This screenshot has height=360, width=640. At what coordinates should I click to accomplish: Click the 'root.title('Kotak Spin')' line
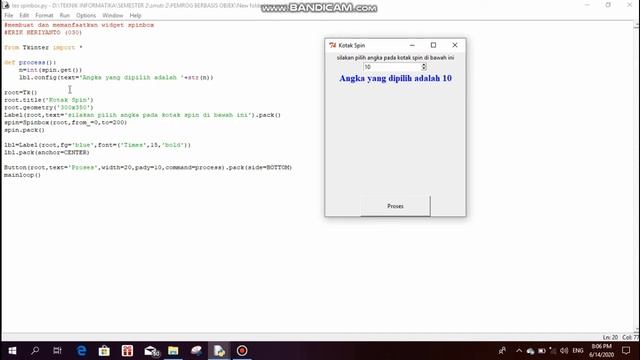(x=49, y=100)
